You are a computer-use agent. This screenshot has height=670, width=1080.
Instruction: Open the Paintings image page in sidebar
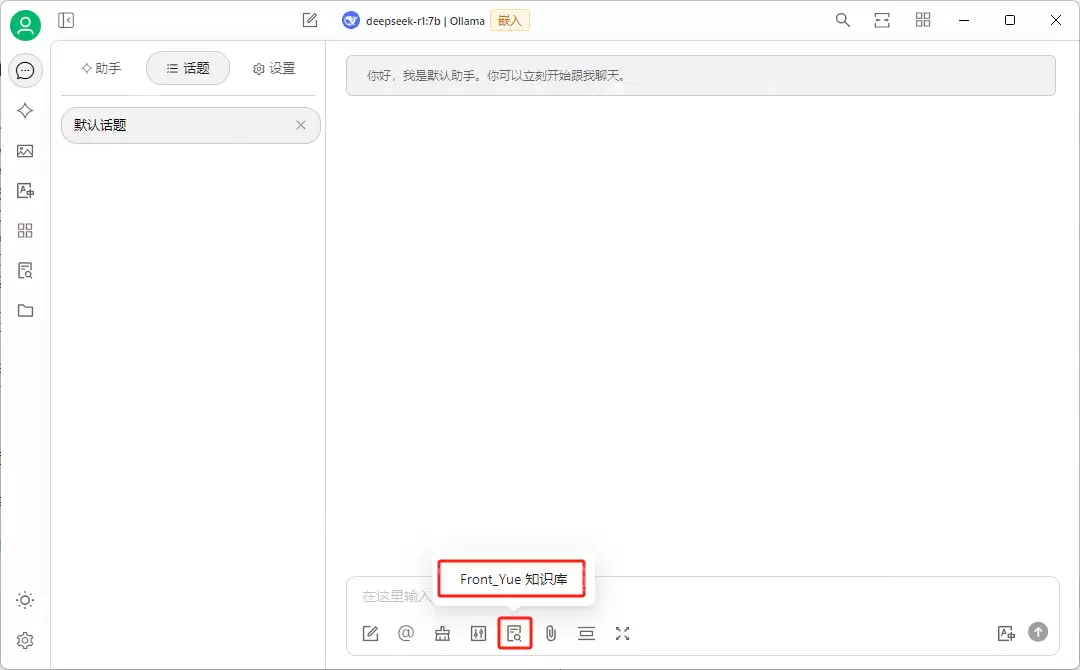click(x=26, y=151)
